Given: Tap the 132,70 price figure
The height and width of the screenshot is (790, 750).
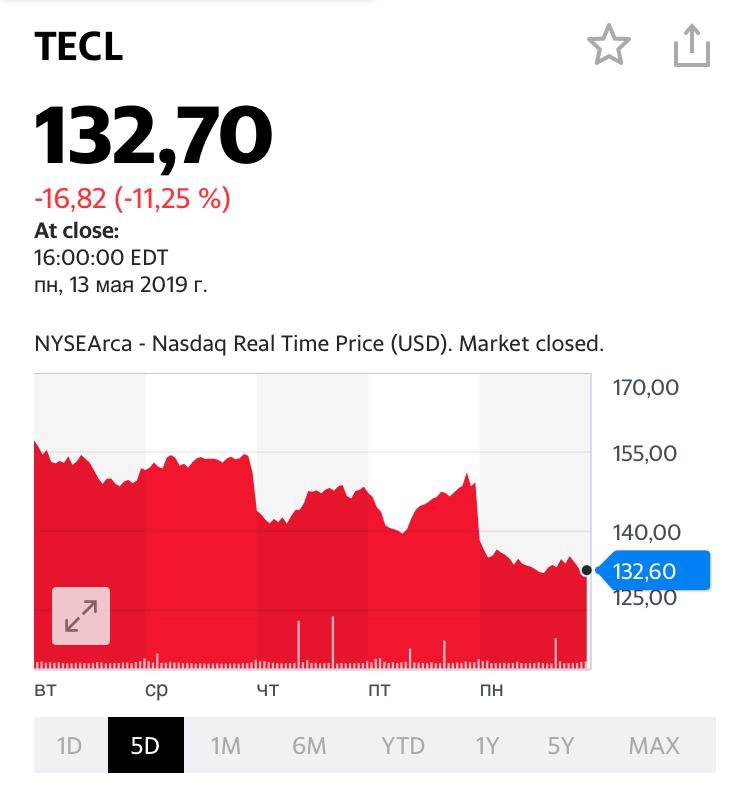Looking at the screenshot, I should [153, 137].
